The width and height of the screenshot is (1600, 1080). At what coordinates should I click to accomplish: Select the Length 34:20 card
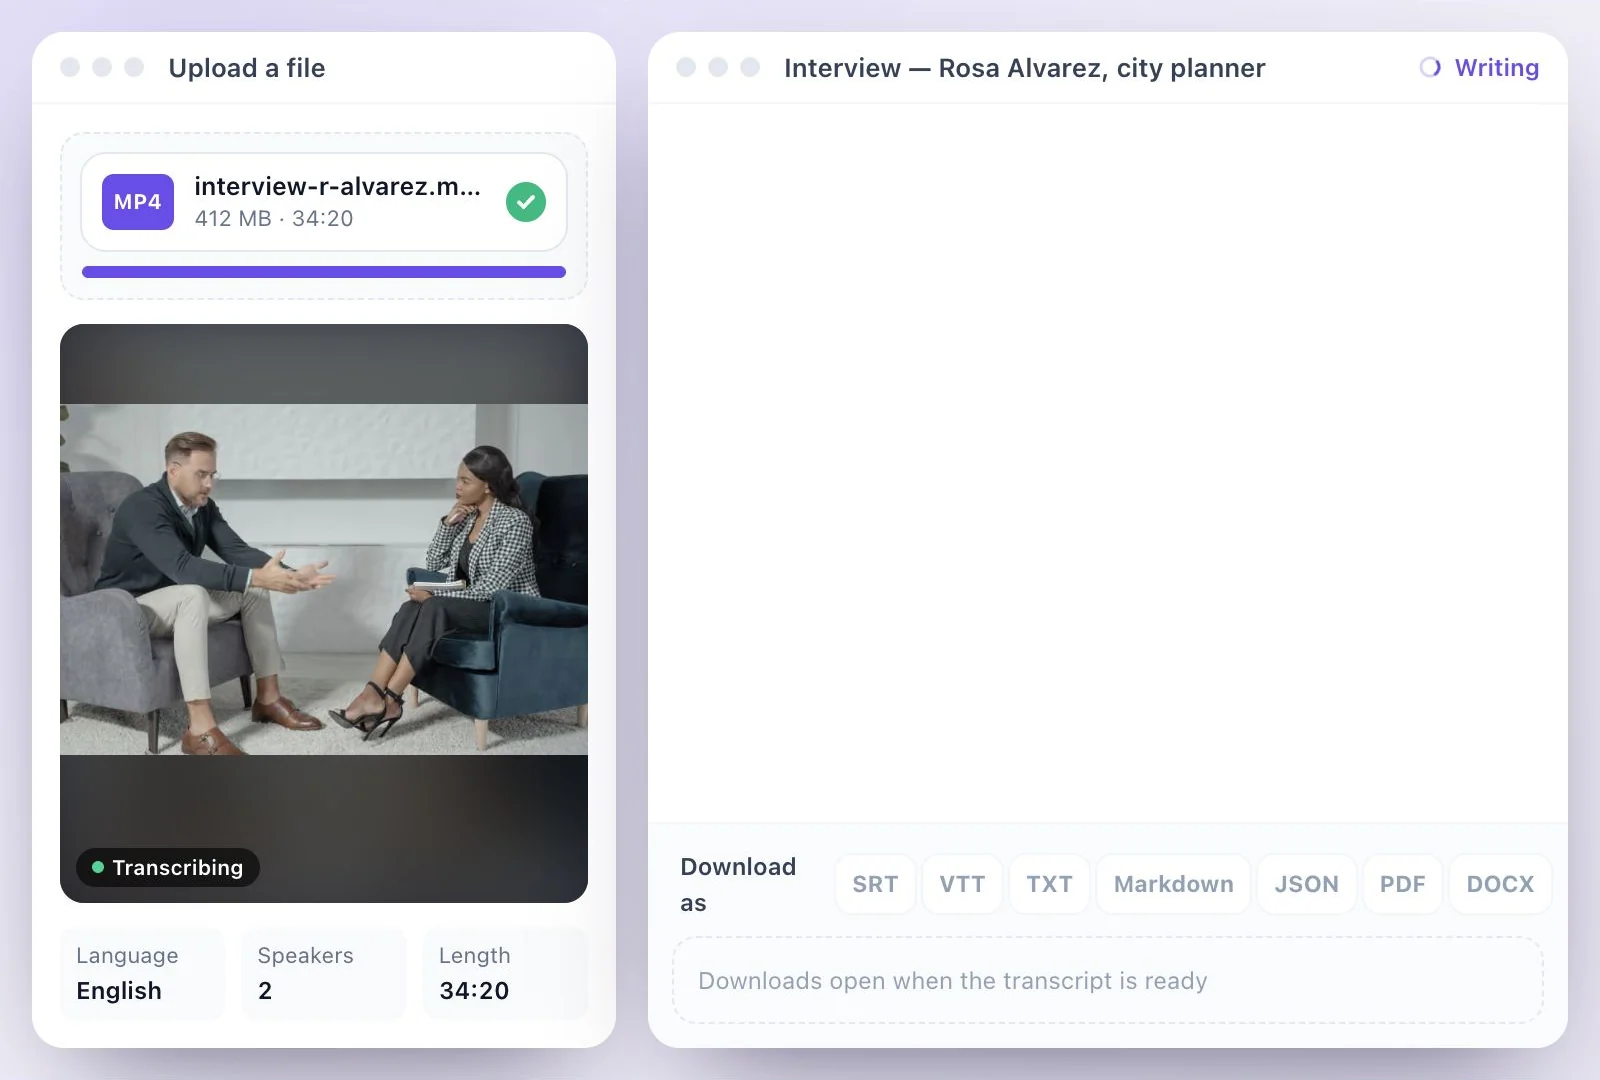tap(505, 974)
